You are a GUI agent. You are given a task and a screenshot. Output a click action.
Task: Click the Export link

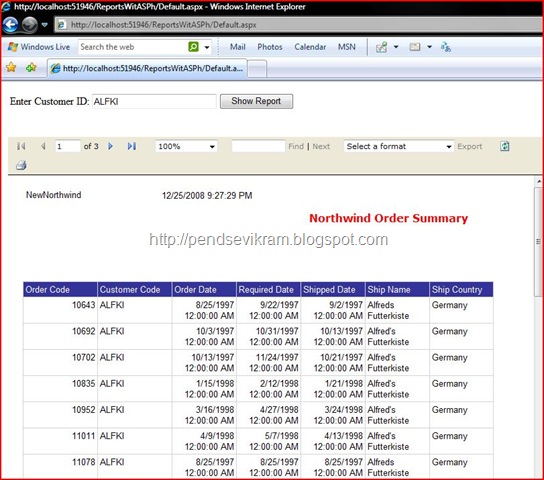[x=469, y=146]
